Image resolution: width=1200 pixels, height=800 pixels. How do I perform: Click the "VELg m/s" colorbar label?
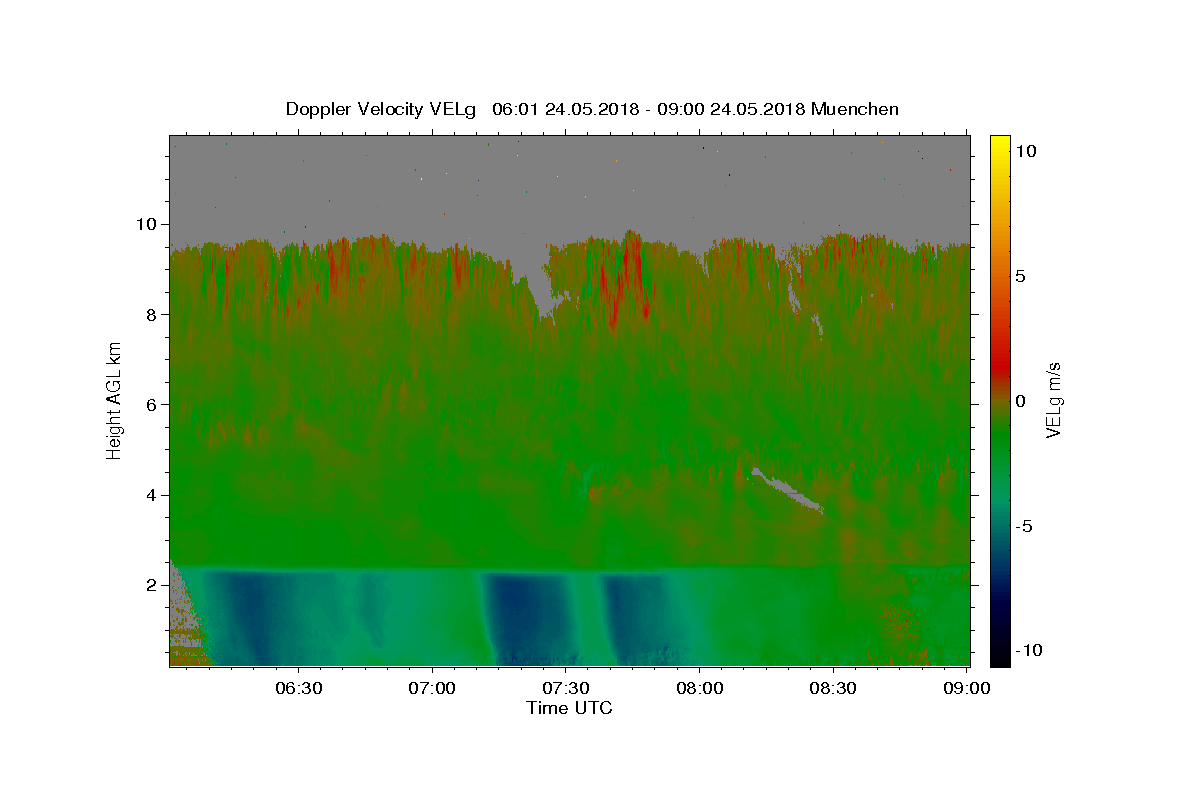[1052, 400]
